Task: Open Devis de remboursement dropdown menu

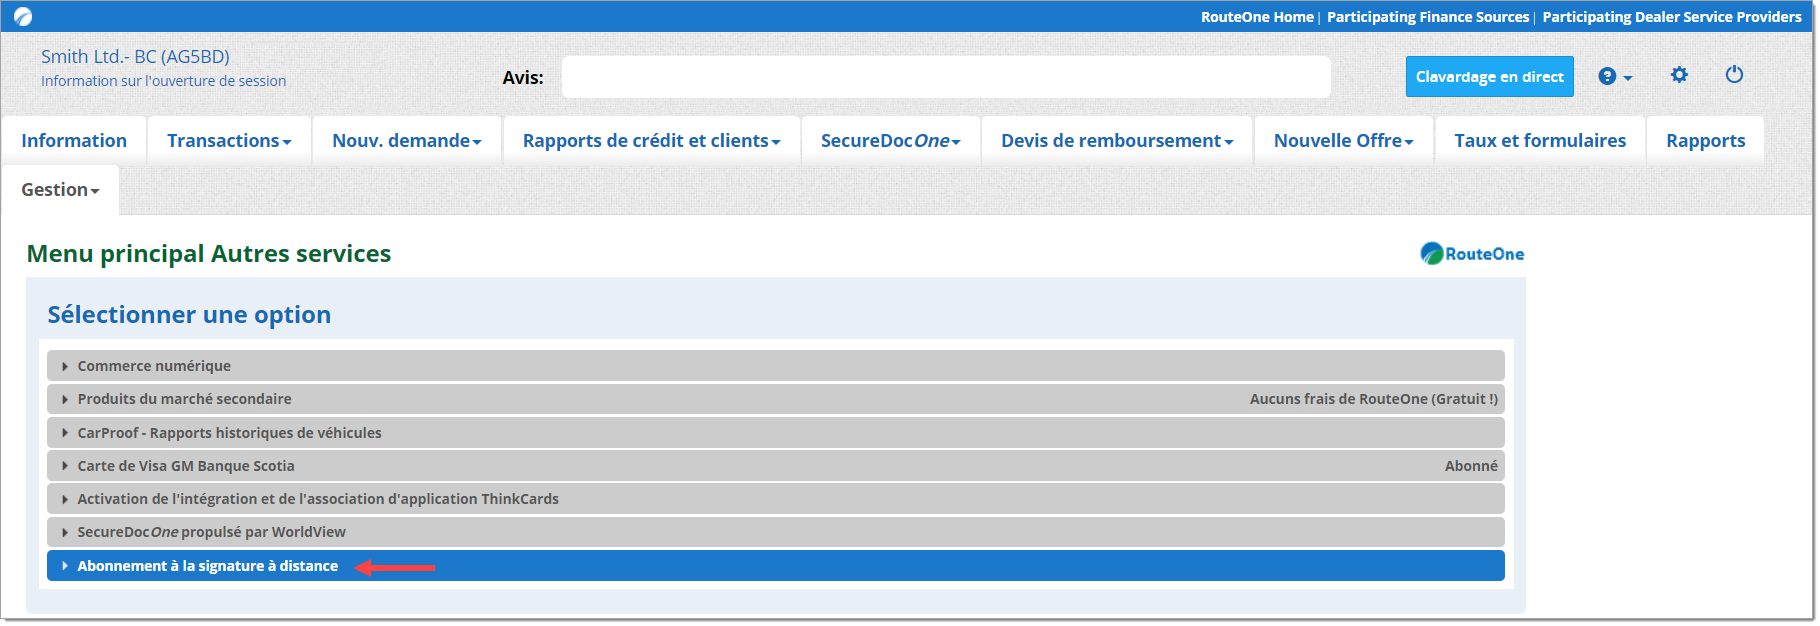Action: (x=1117, y=141)
